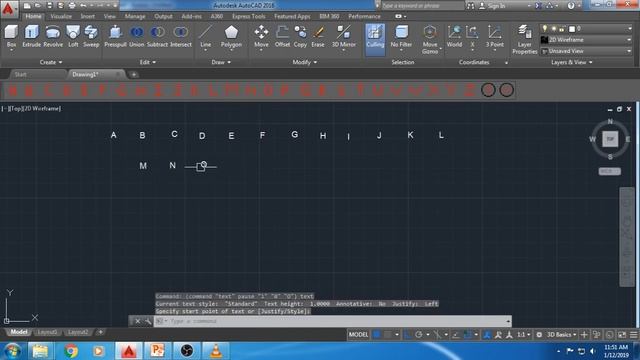
Task: Switch to the Manage ribbon tab
Action: 135,16
